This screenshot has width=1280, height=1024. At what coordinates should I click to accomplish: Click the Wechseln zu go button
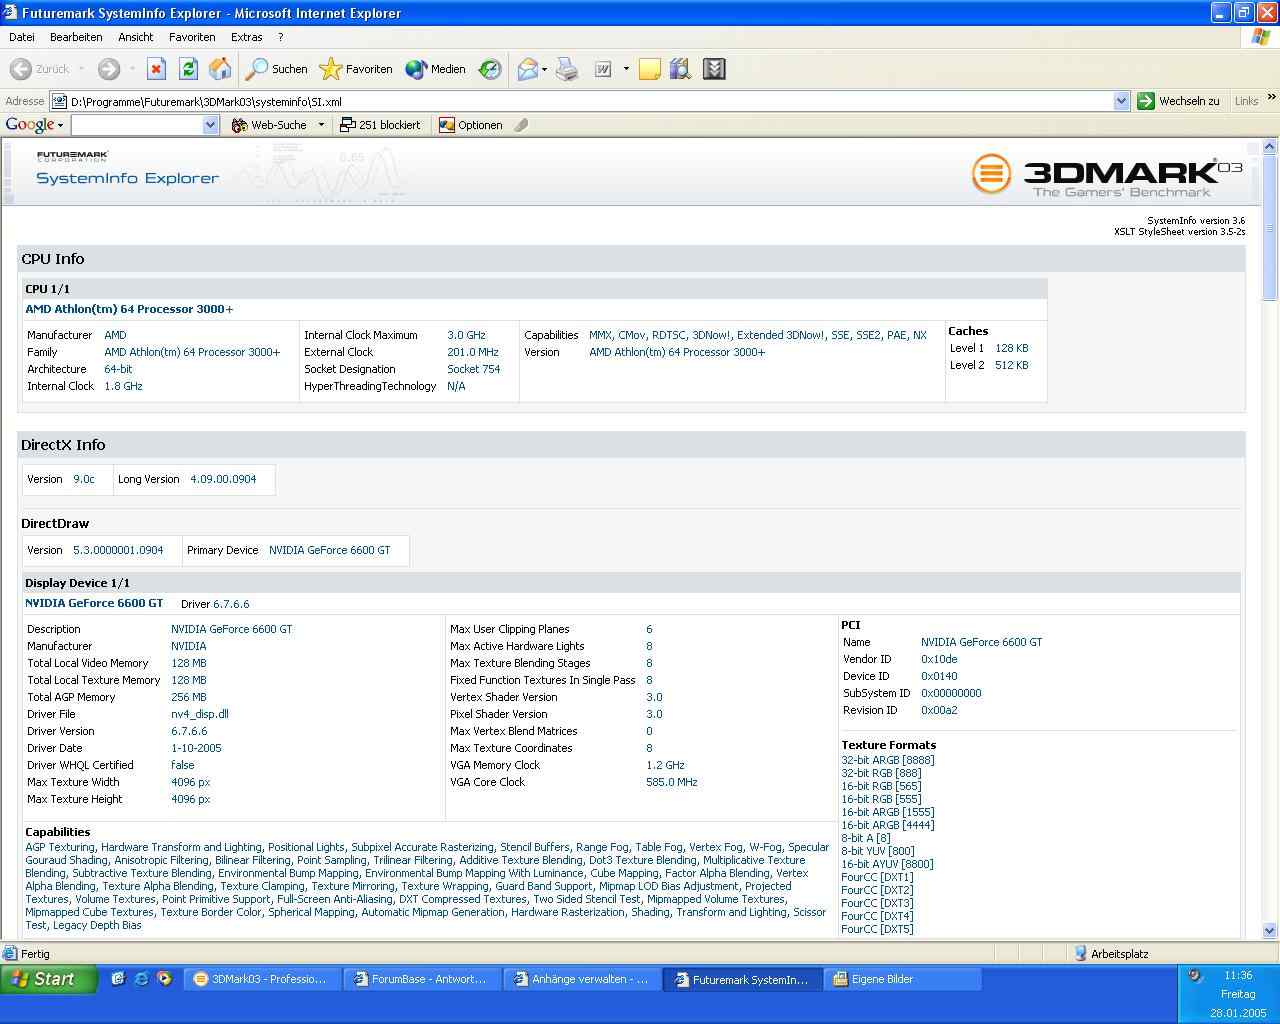coord(1179,101)
